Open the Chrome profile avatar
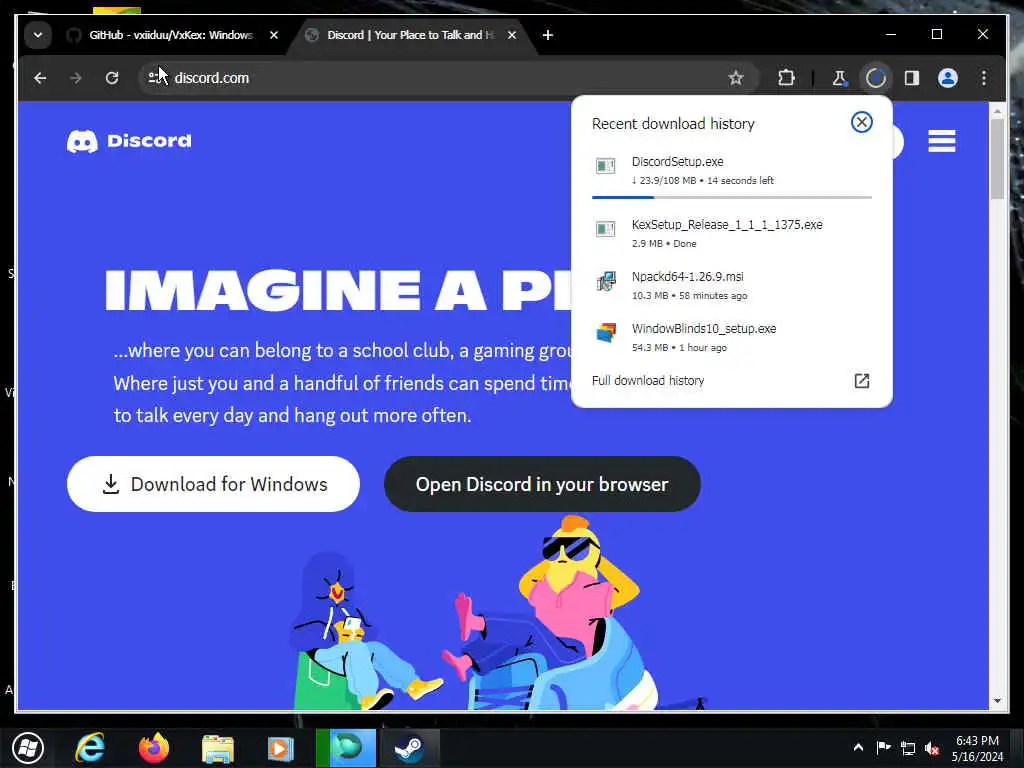 point(948,78)
